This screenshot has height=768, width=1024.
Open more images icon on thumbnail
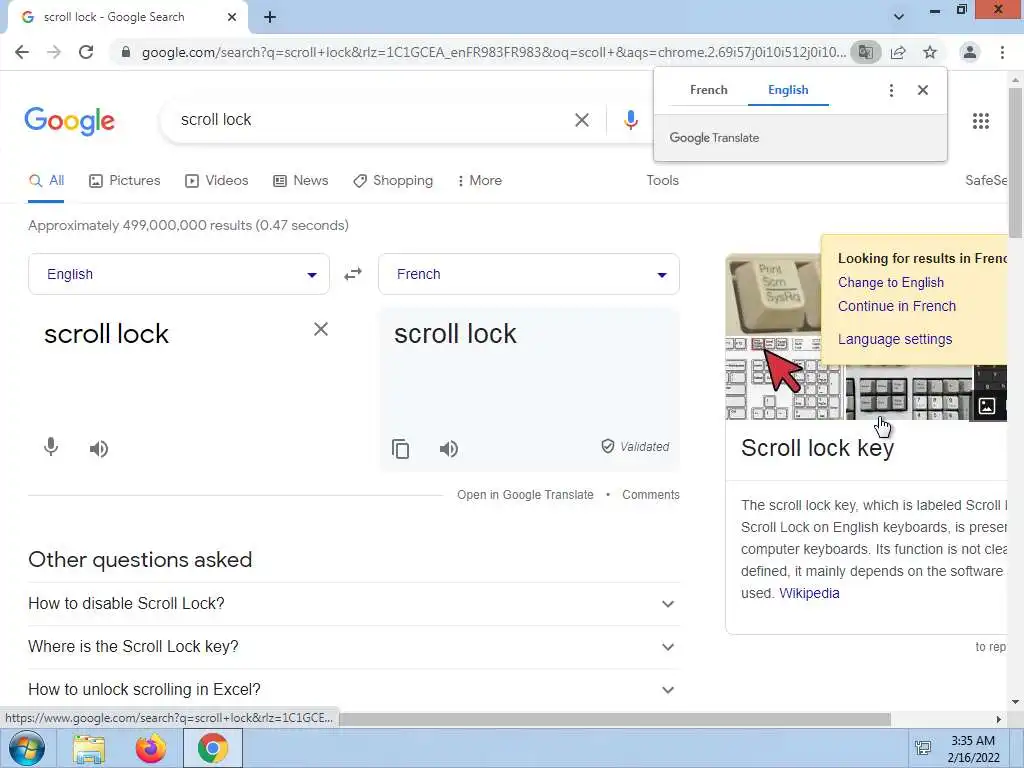pyautogui.click(x=987, y=406)
